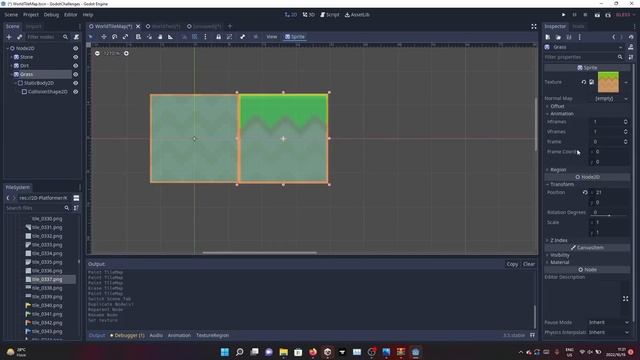The image size is (640, 360).
Task: Open the Debug menu
Action: tap(51, 15)
